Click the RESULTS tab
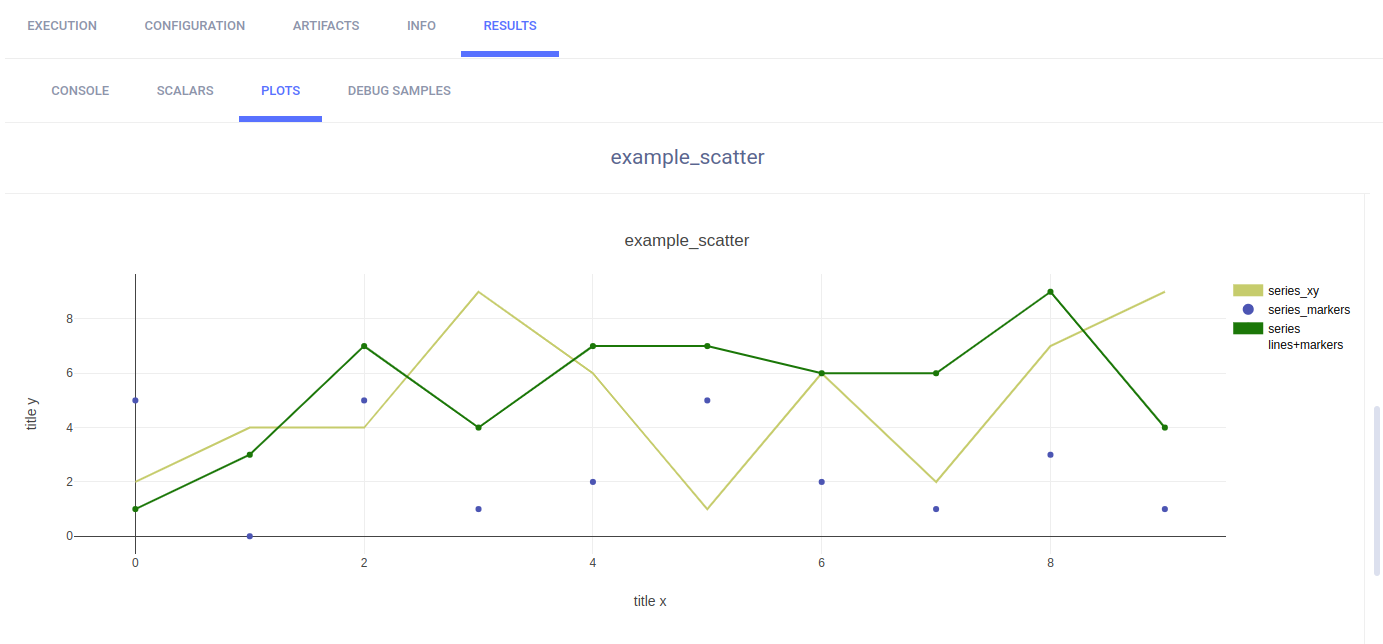 coord(510,26)
